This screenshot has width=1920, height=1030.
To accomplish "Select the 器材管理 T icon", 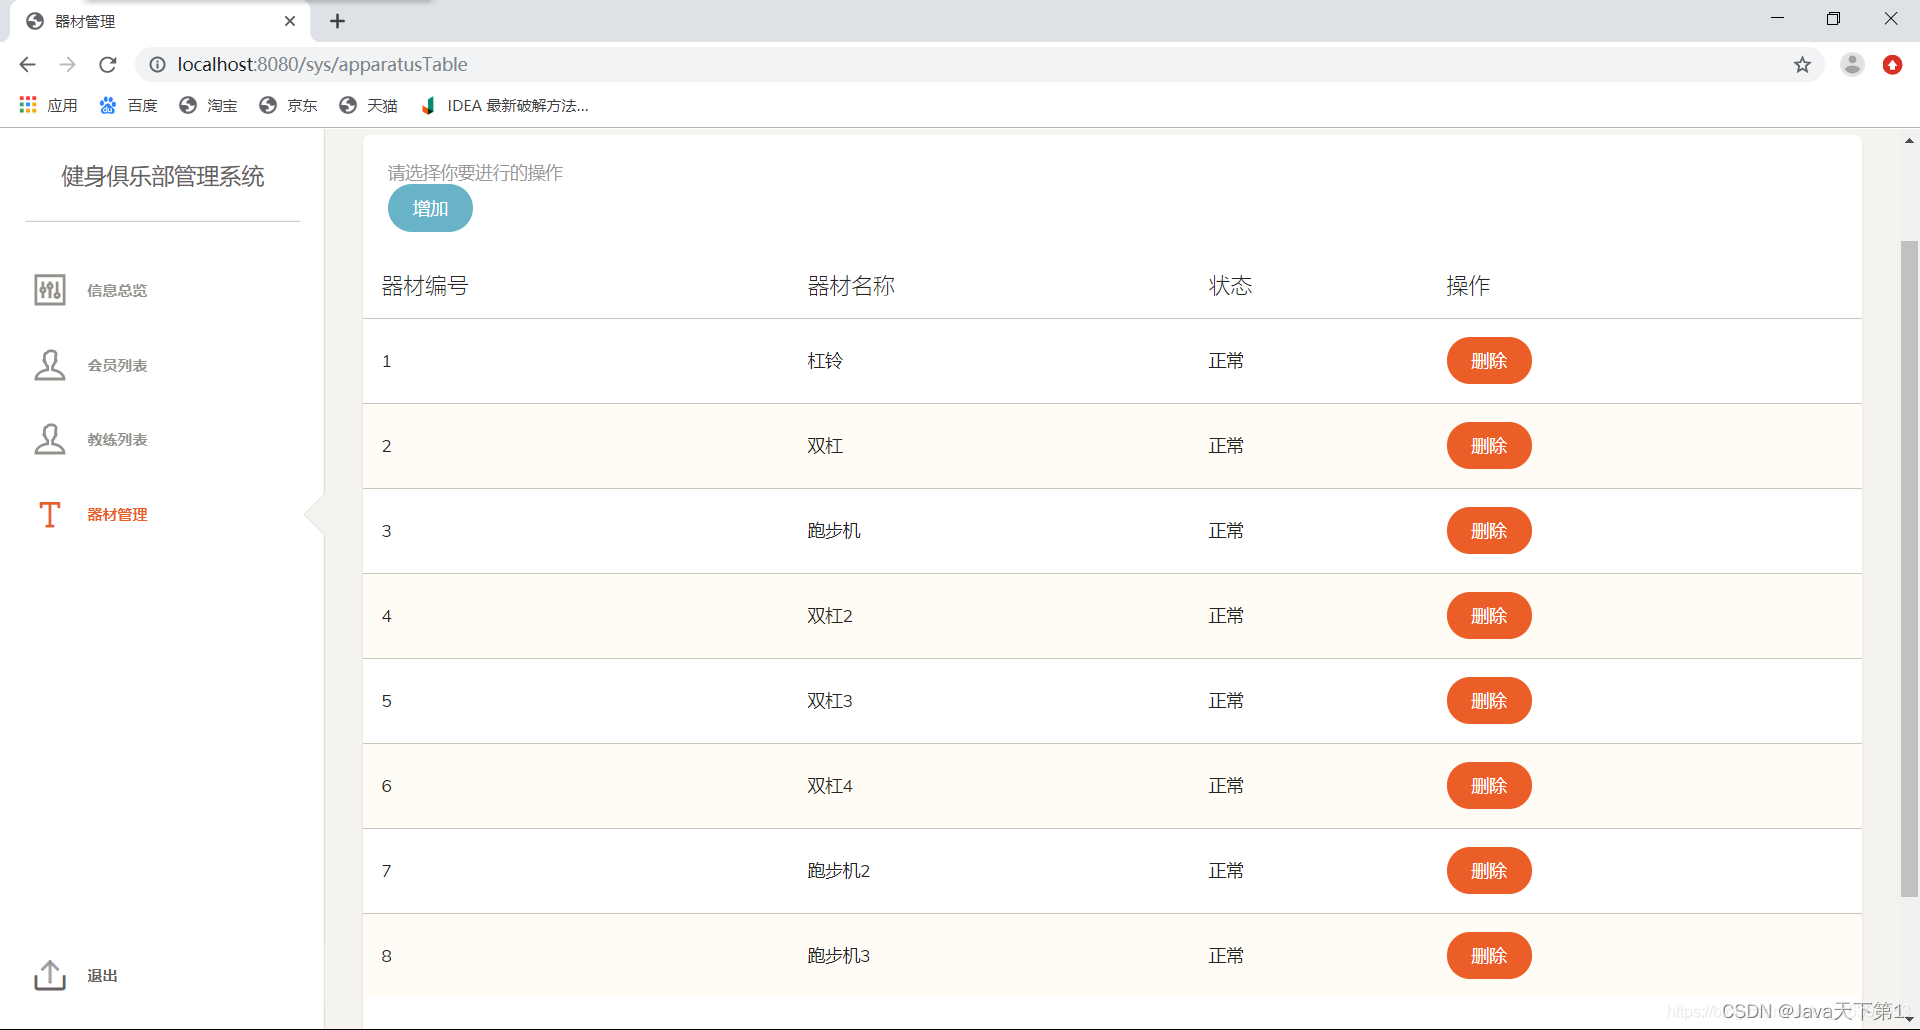I will pos(50,514).
